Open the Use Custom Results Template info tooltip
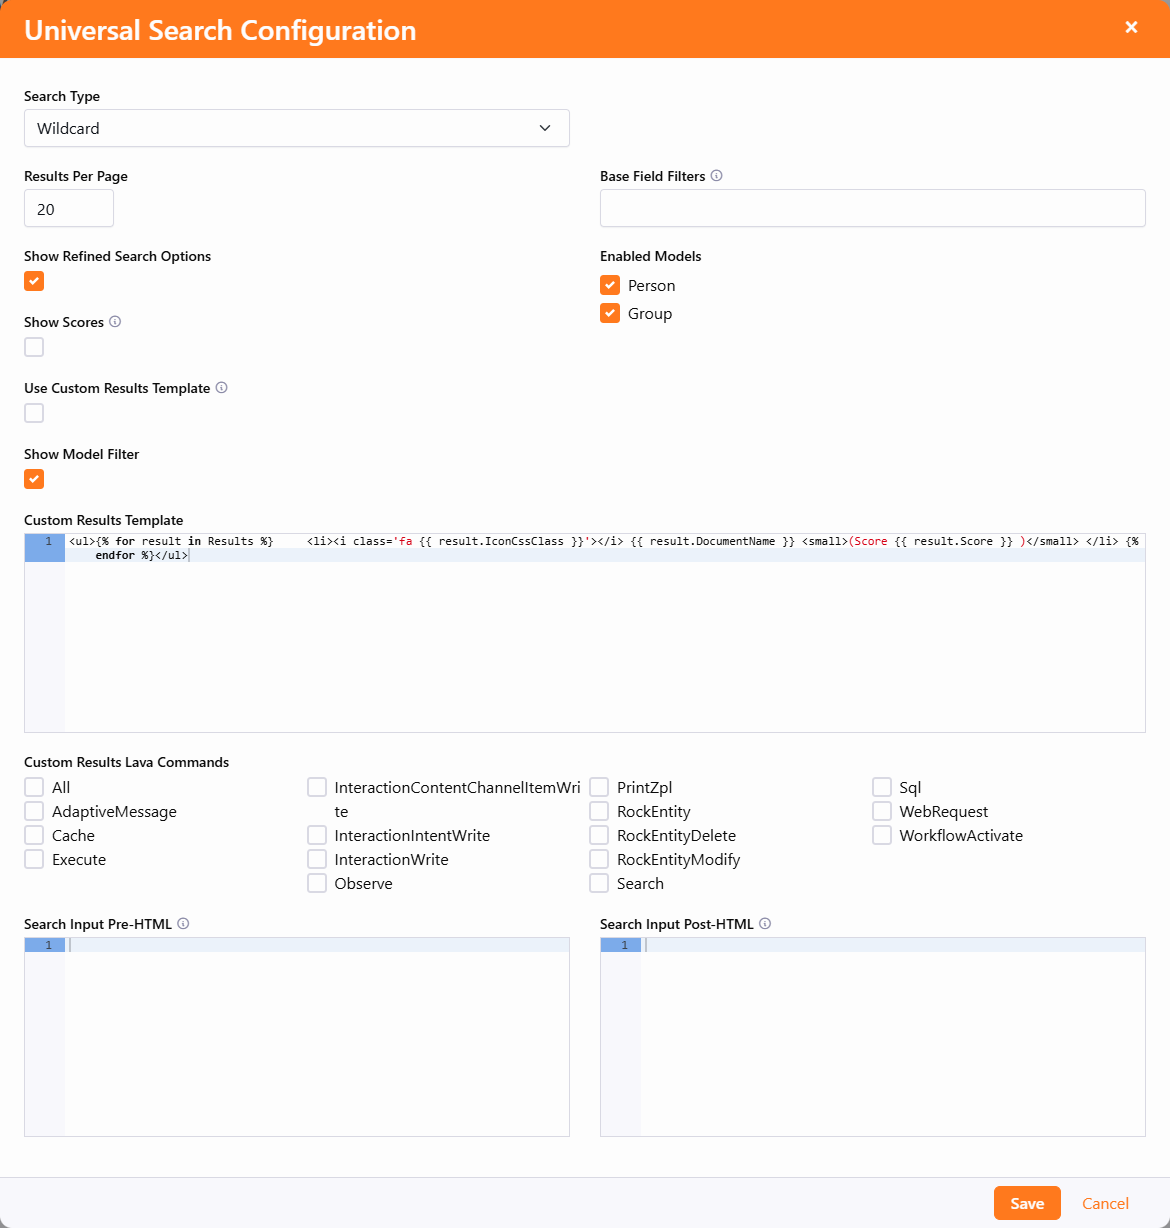The image size is (1170, 1228). click(221, 388)
